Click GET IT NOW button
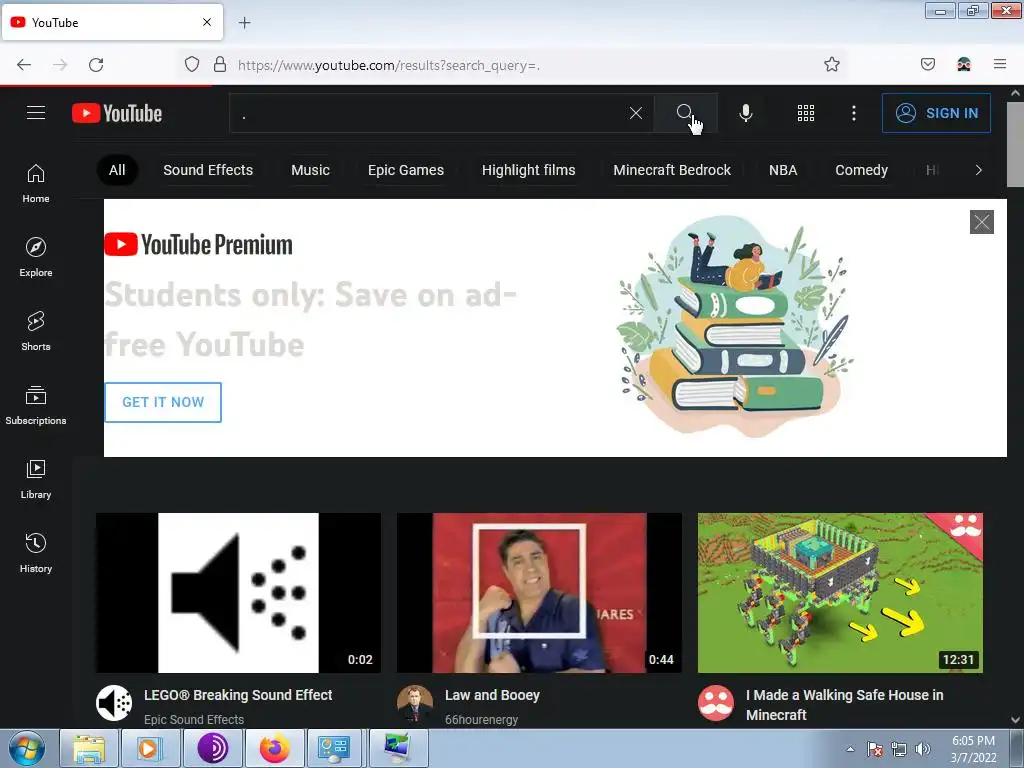The height and width of the screenshot is (768, 1024). pyautogui.click(x=163, y=402)
